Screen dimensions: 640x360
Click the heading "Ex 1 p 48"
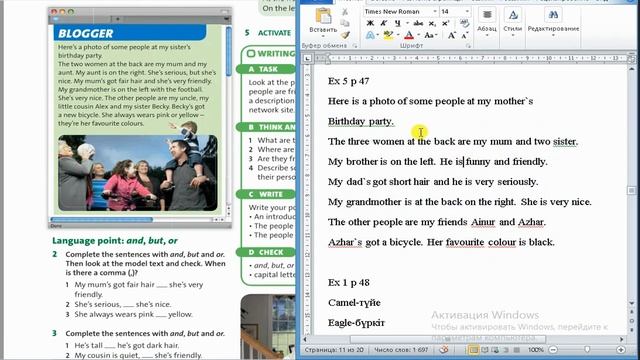click(349, 282)
